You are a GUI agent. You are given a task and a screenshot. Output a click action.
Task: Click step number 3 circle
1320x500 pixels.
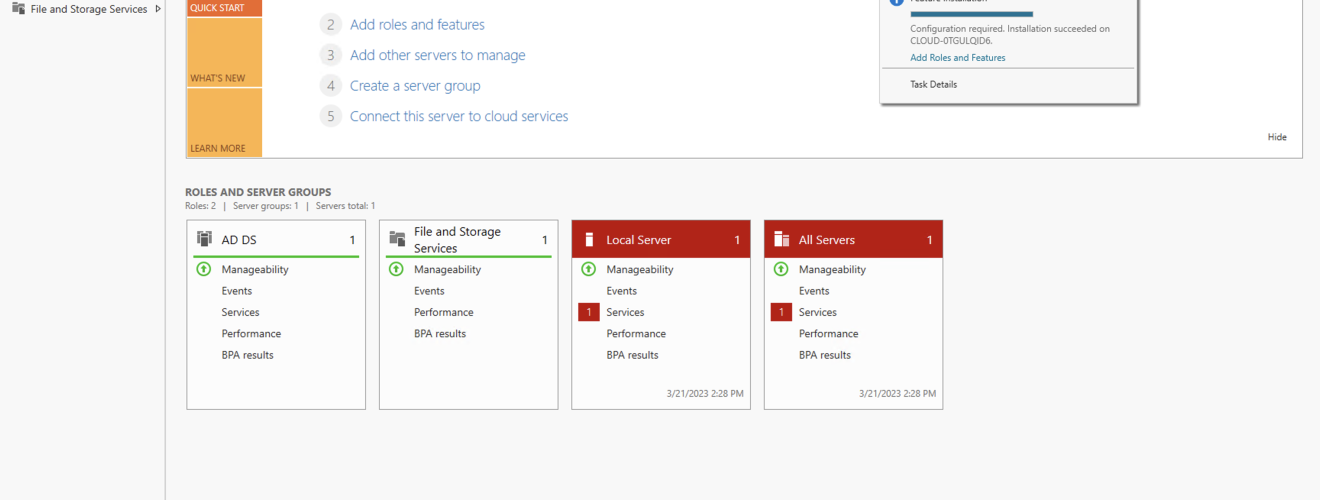coord(331,55)
